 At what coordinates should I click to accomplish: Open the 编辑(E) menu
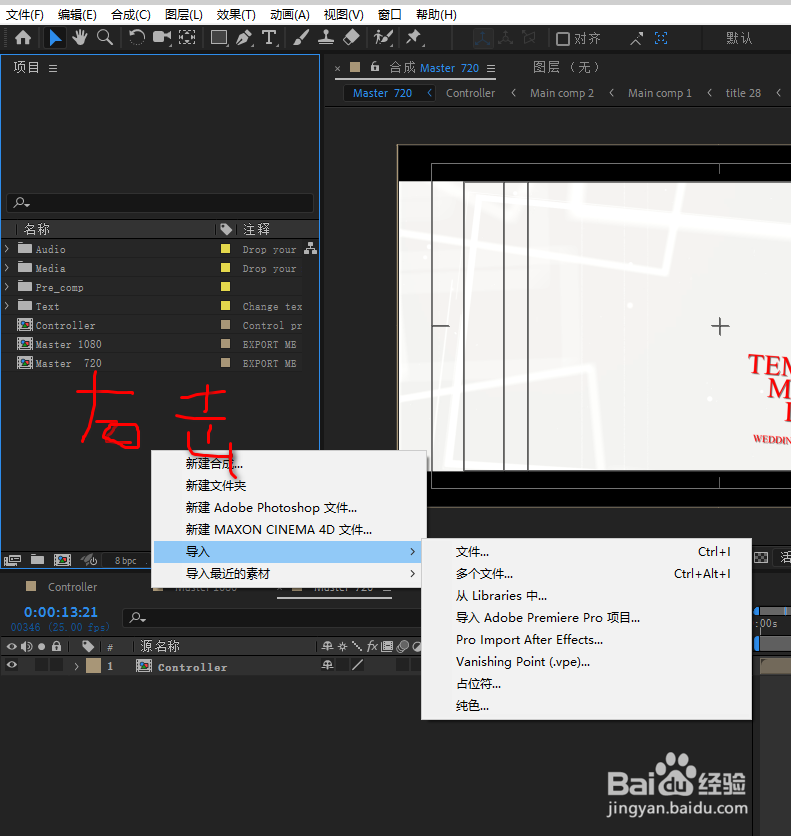77,15
